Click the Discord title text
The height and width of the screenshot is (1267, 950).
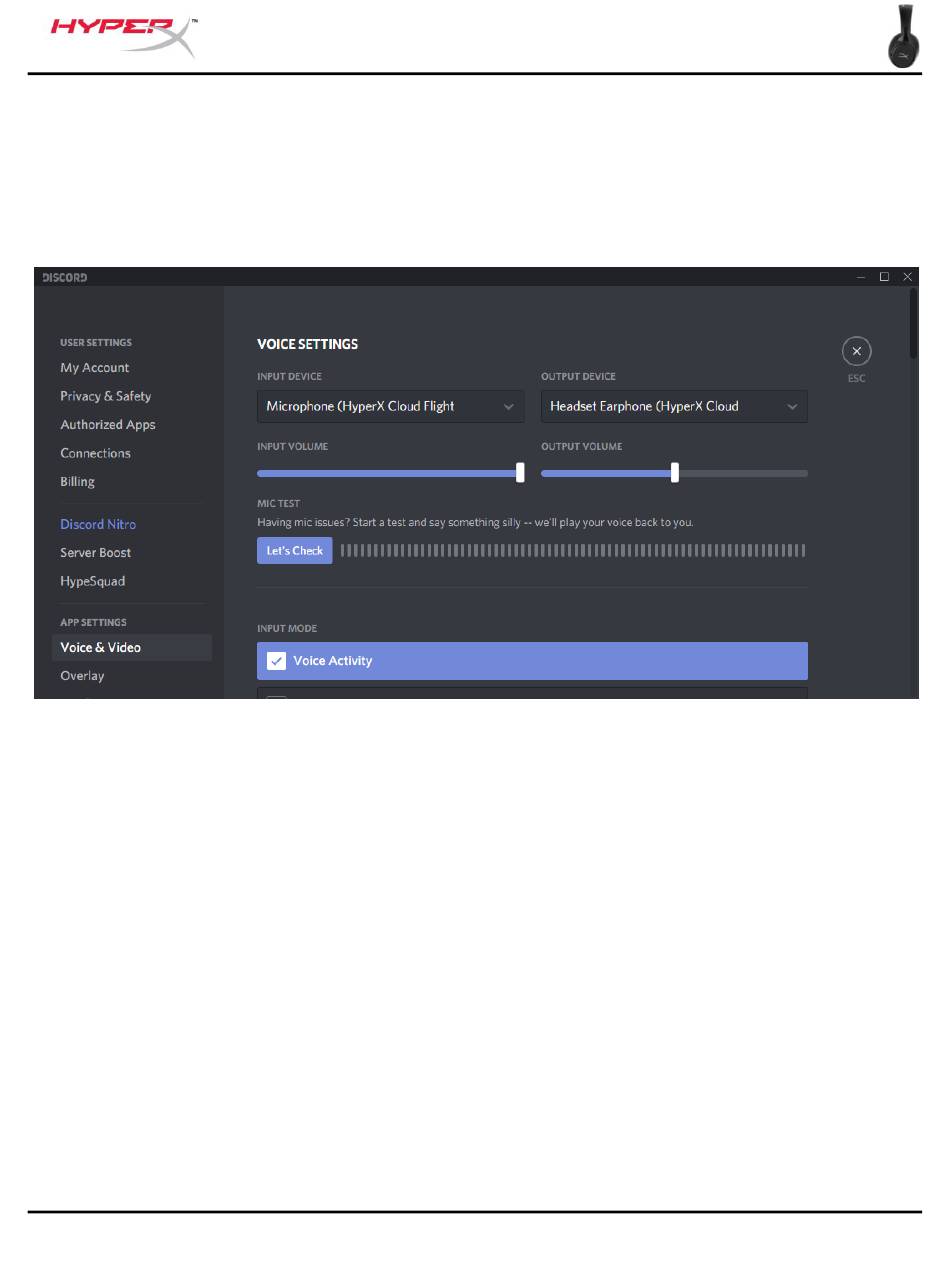pos(65,277)
